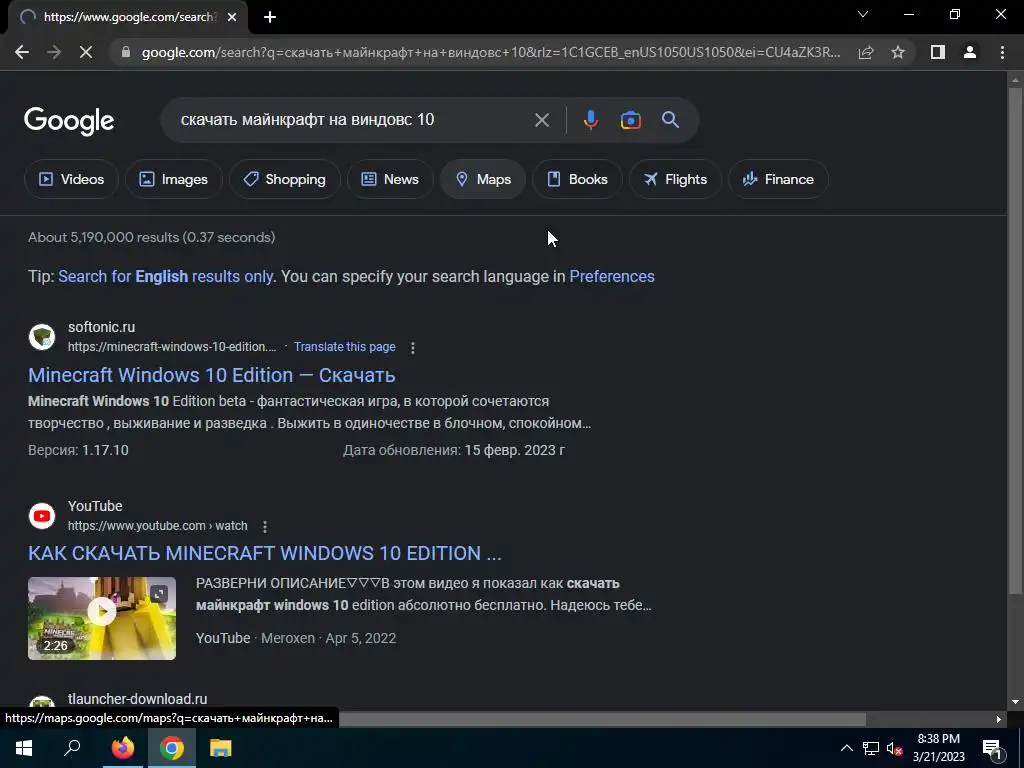Open the Windows notification center
This screenshot has height=768, width=1024.
click(x=992, y=748)
